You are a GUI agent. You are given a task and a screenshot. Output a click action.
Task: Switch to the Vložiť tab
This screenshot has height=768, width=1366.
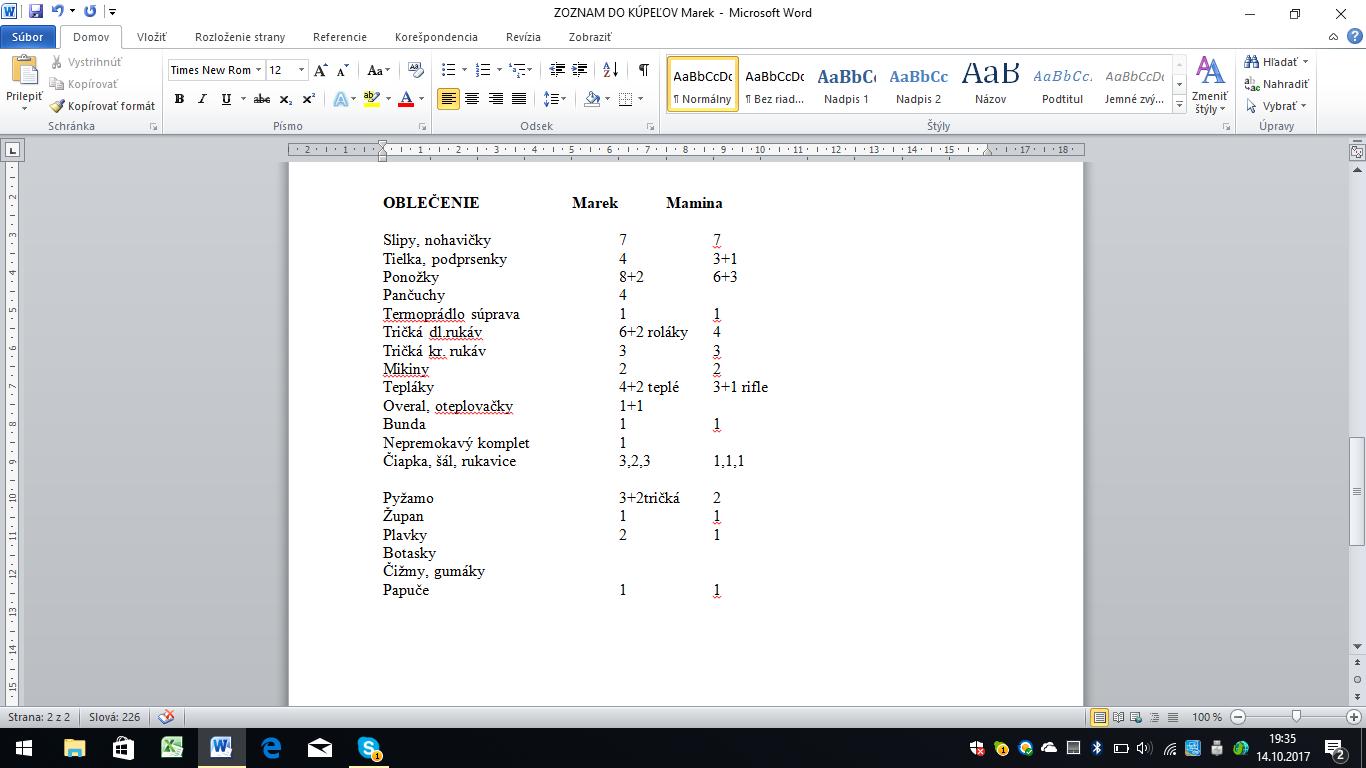tap(151, 37)
